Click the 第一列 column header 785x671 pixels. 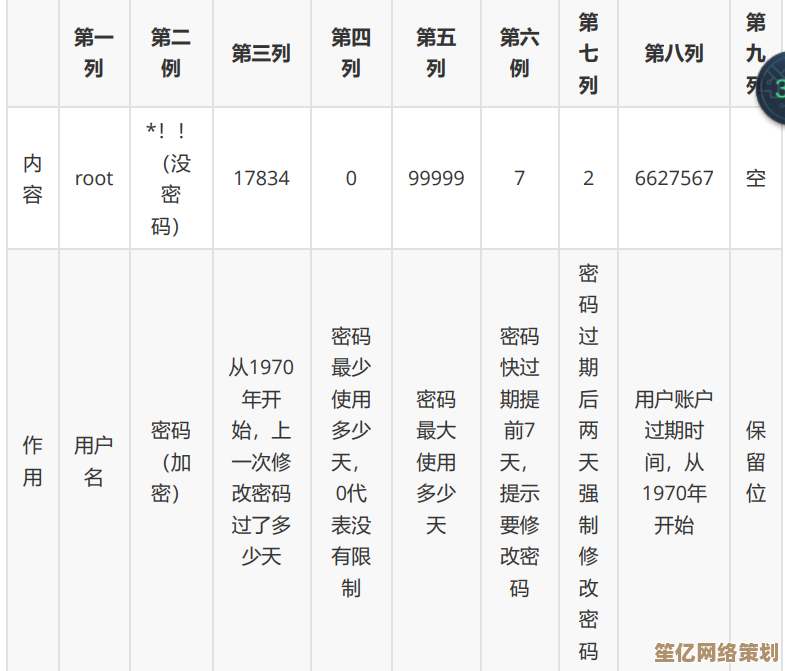(x=94, y=53)
